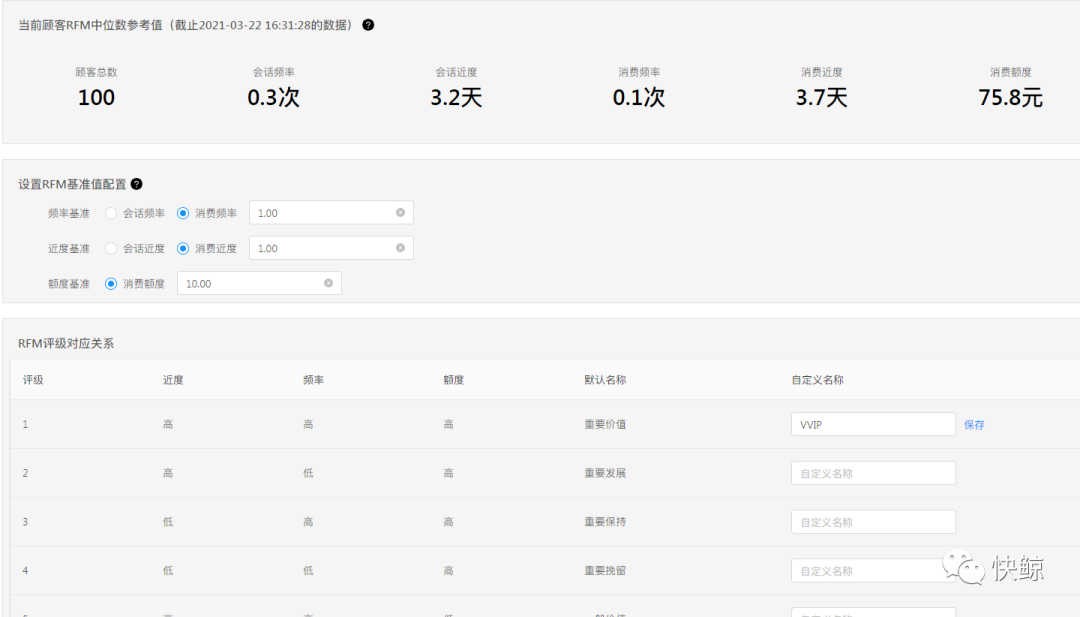Click help icon next to 设置RFM基准值配置
Viewport: 1080px width, 617px height.
(x=136, y=184)
